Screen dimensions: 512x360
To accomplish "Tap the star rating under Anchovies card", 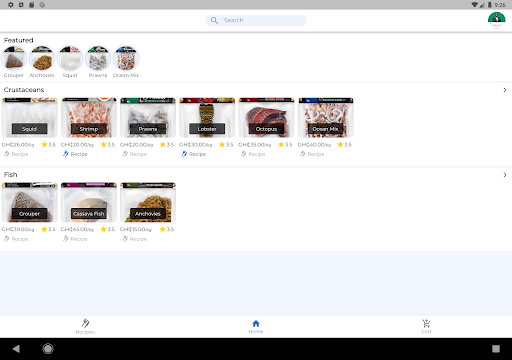I will [167, 229].
